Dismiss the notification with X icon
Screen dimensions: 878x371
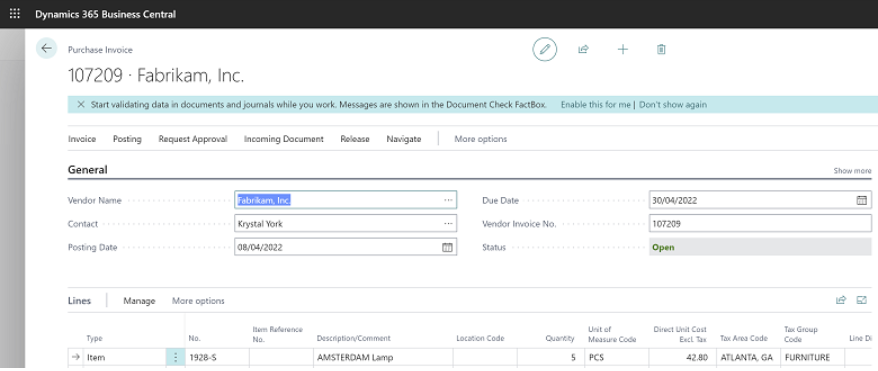[x=81, y=105]
